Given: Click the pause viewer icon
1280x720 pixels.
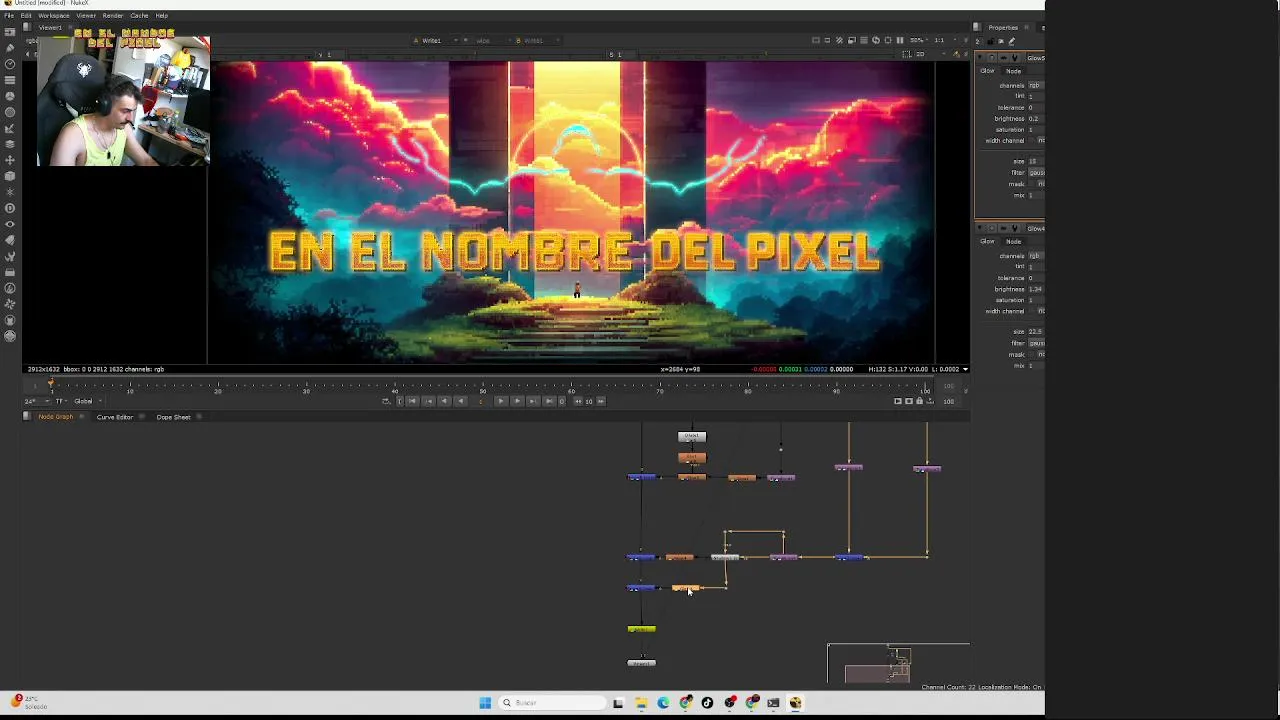Looking at the screenshot, I should click(899, 41).
